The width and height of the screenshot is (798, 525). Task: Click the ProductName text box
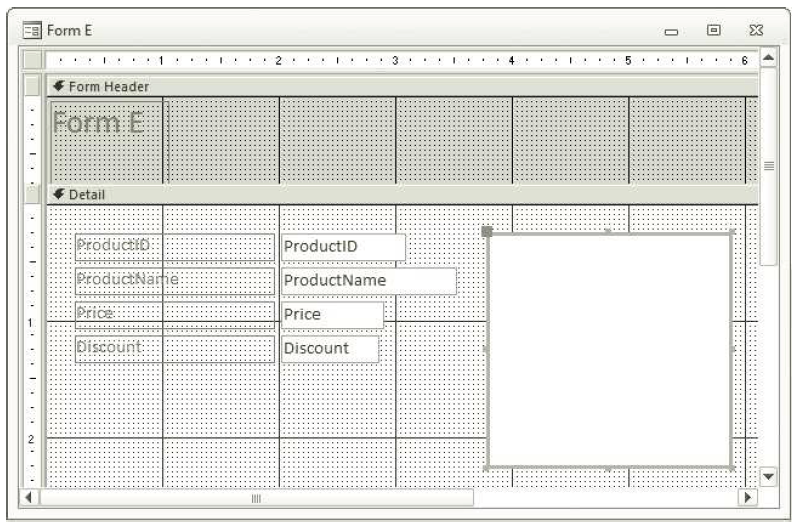369,281
